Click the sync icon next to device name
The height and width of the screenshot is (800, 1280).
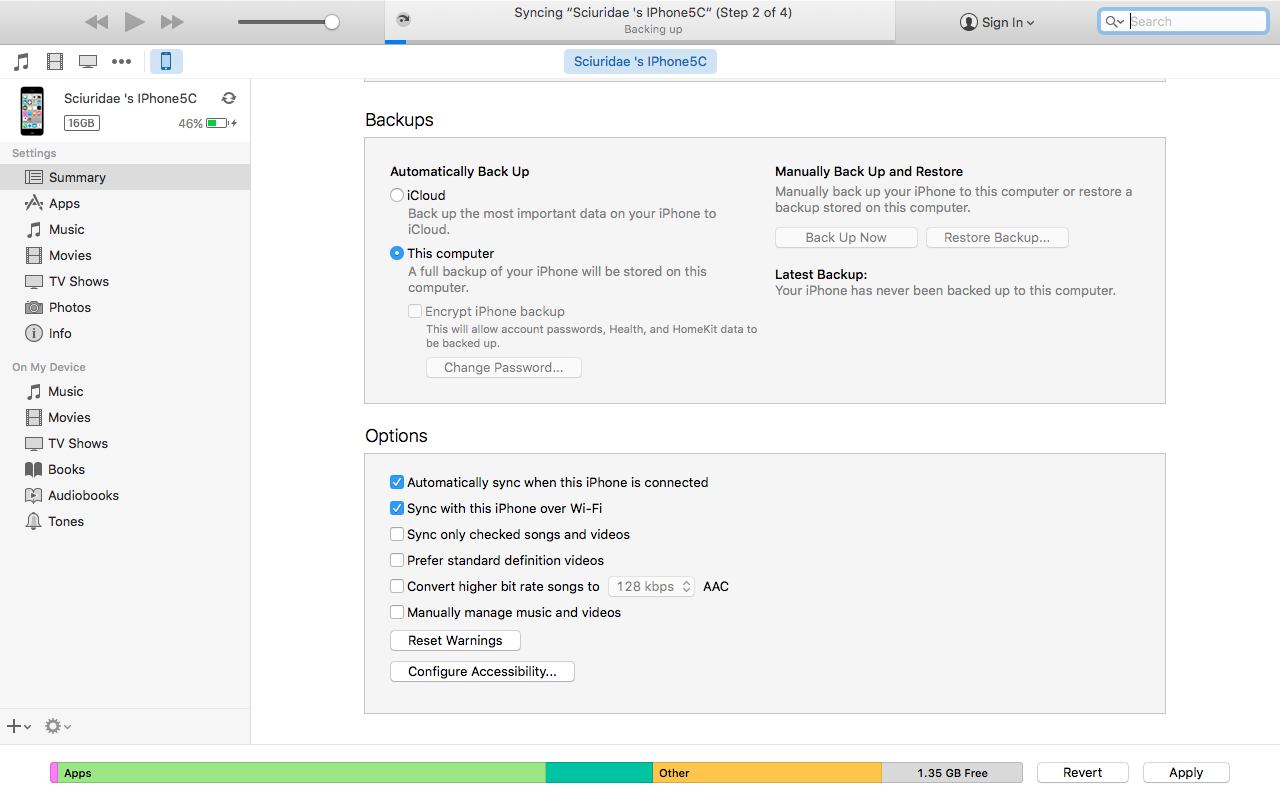(229, 98)
